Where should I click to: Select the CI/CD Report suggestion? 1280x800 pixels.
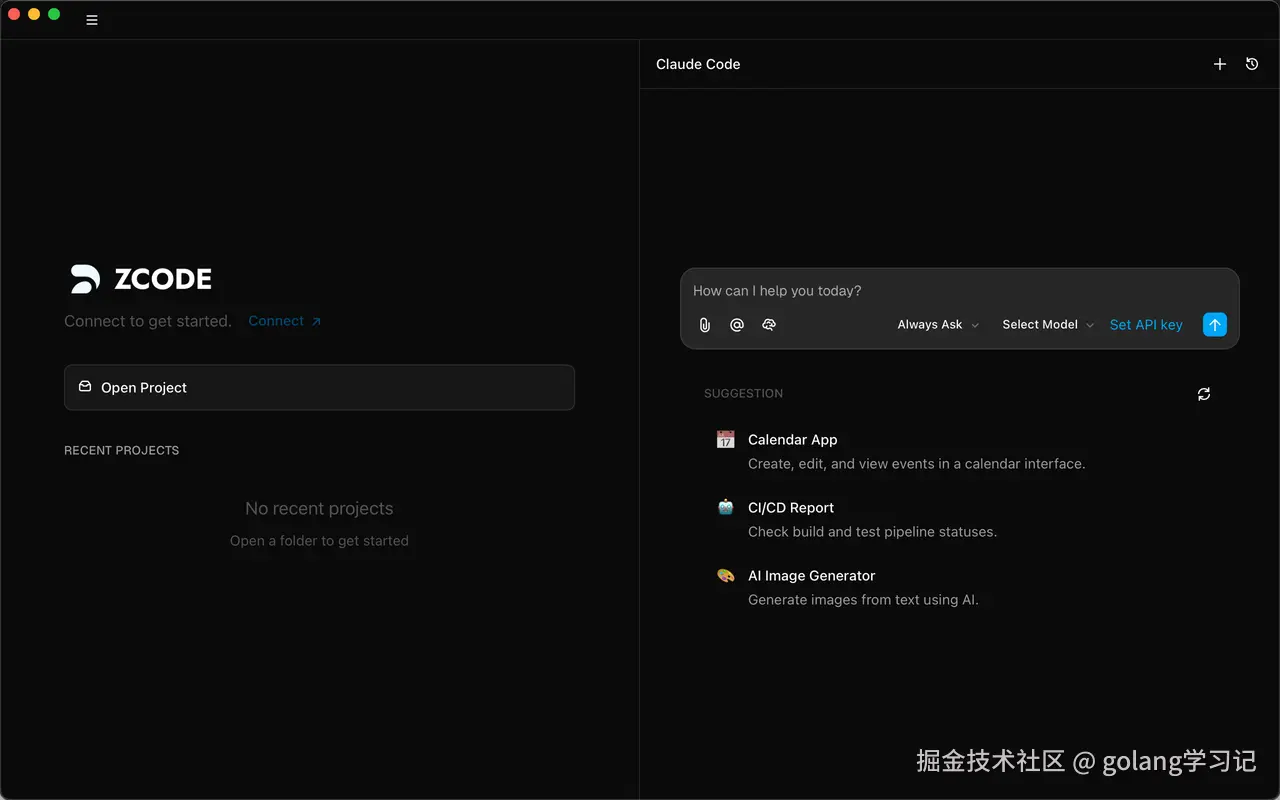(960, 519)
